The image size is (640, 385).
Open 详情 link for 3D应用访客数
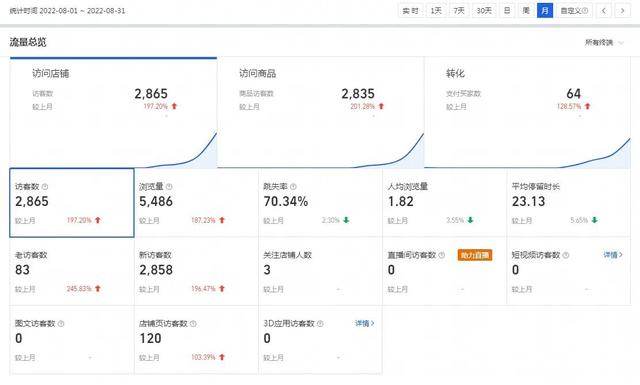pyautogui.click(x=364, y=323)
